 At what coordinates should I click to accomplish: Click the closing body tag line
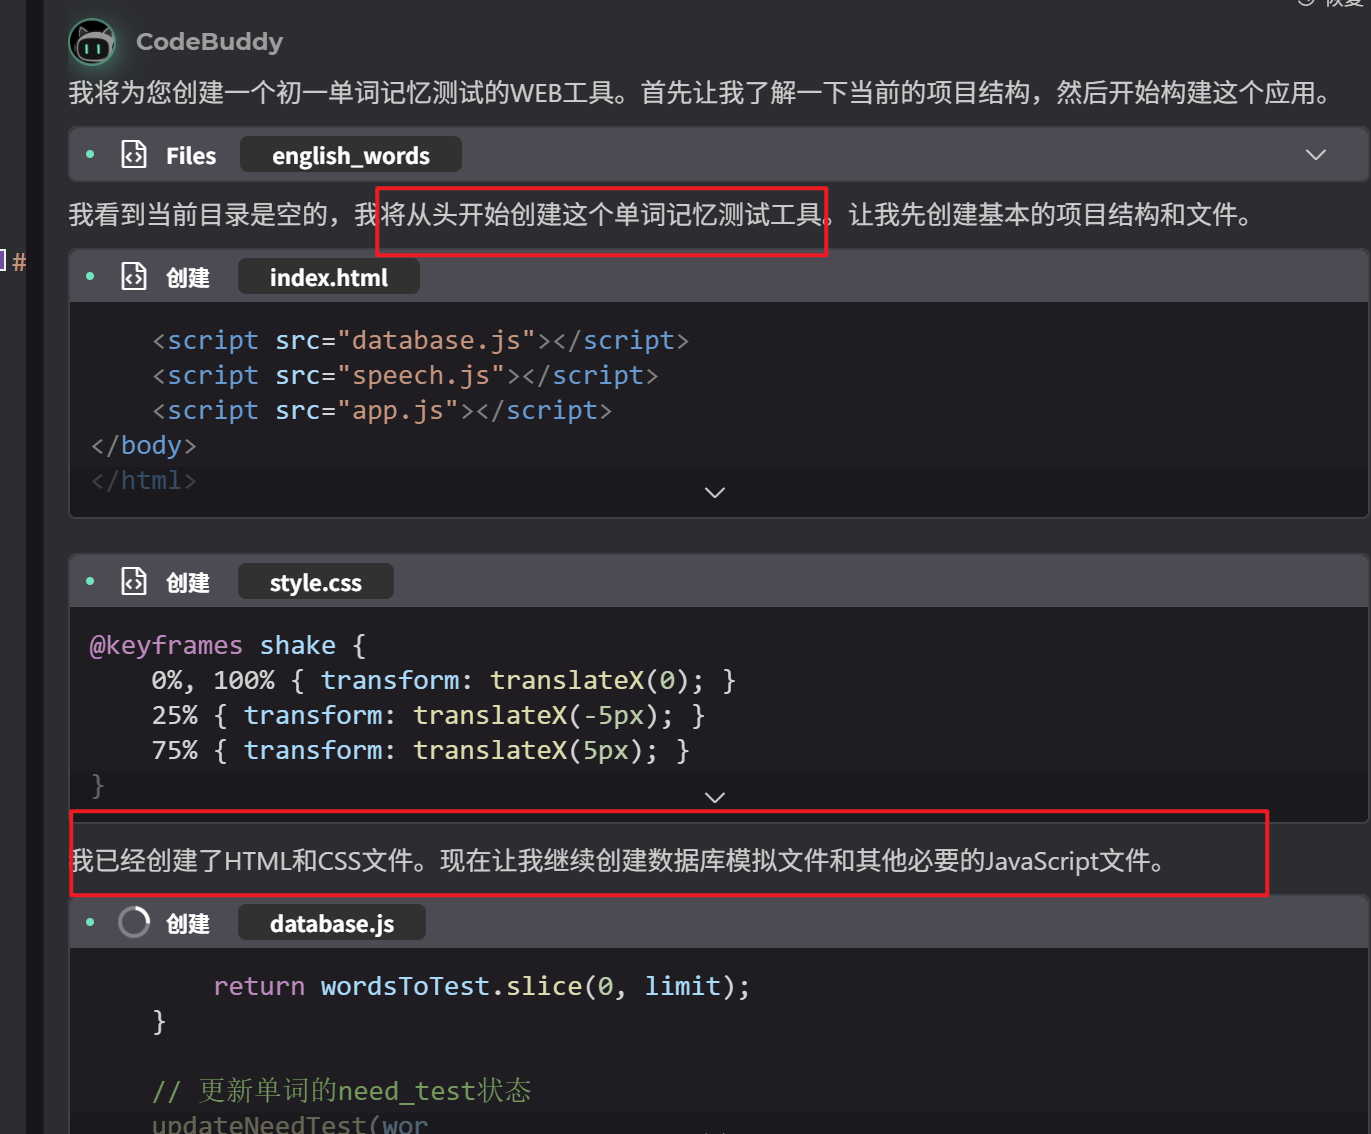pyautogui.click(x=143, y=446)
